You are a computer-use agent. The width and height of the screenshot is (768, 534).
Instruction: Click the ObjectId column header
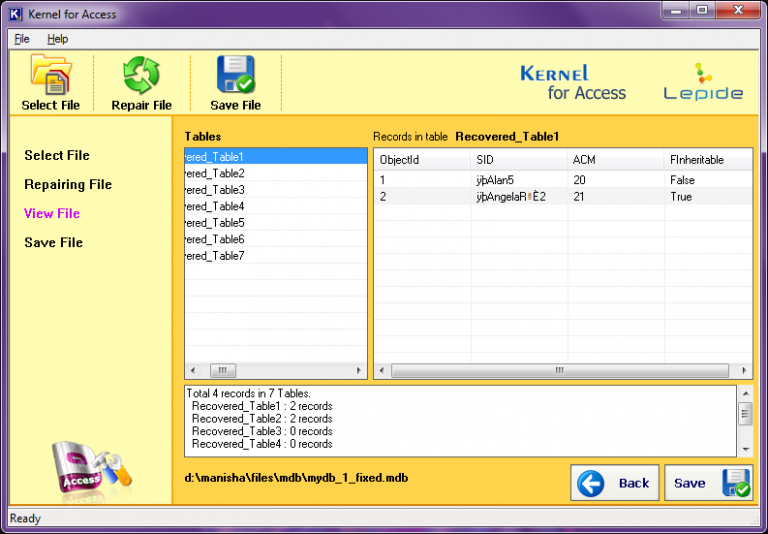point(422,160)
